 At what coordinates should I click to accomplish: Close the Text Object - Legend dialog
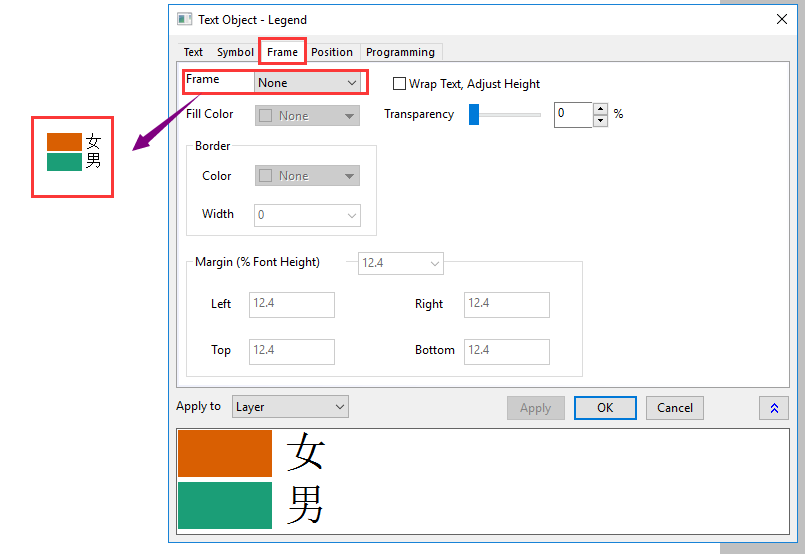tap(781, 20)
